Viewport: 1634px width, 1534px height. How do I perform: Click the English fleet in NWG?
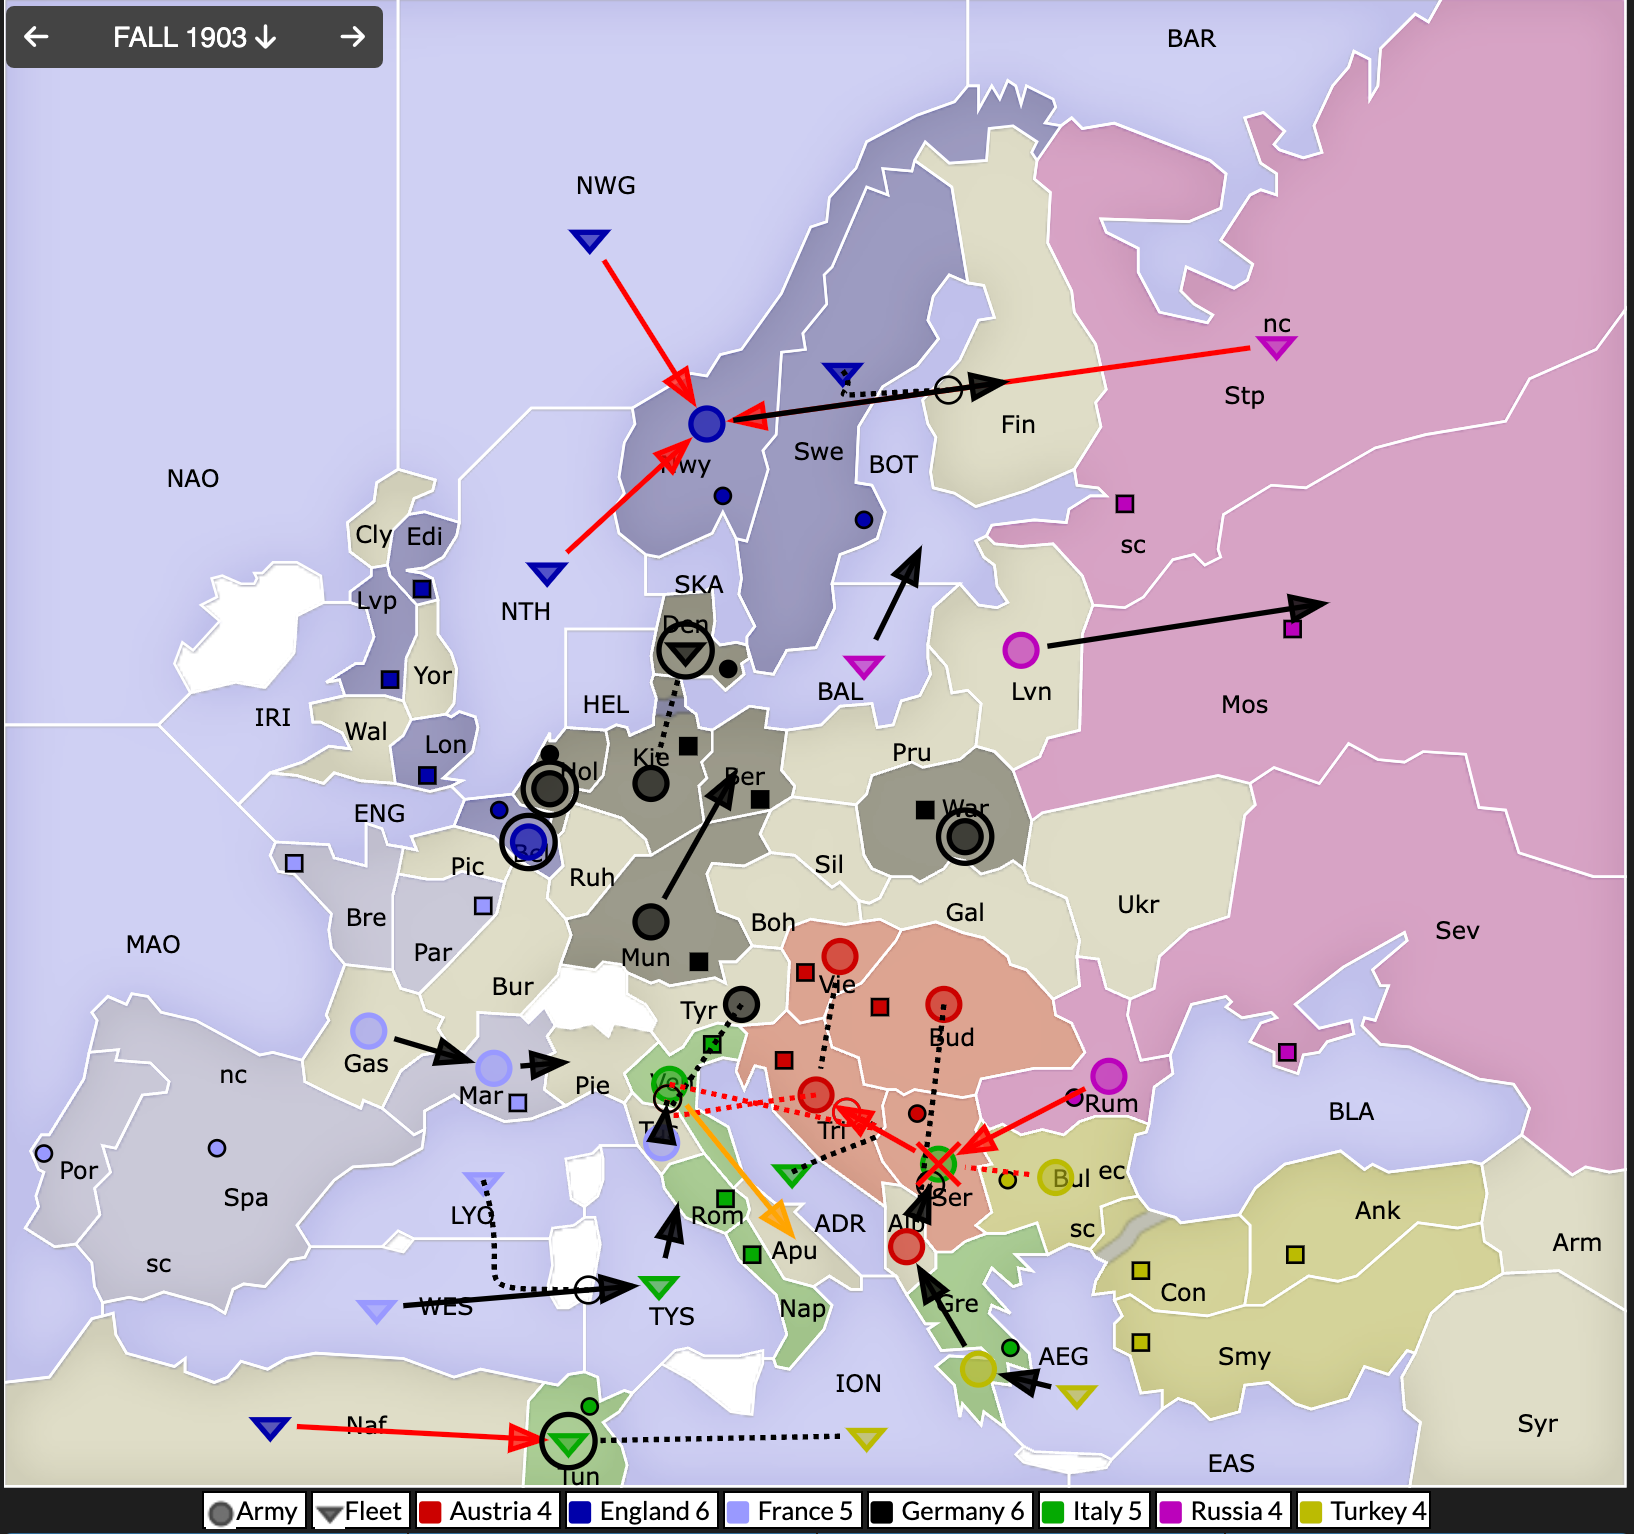point(589,241)
